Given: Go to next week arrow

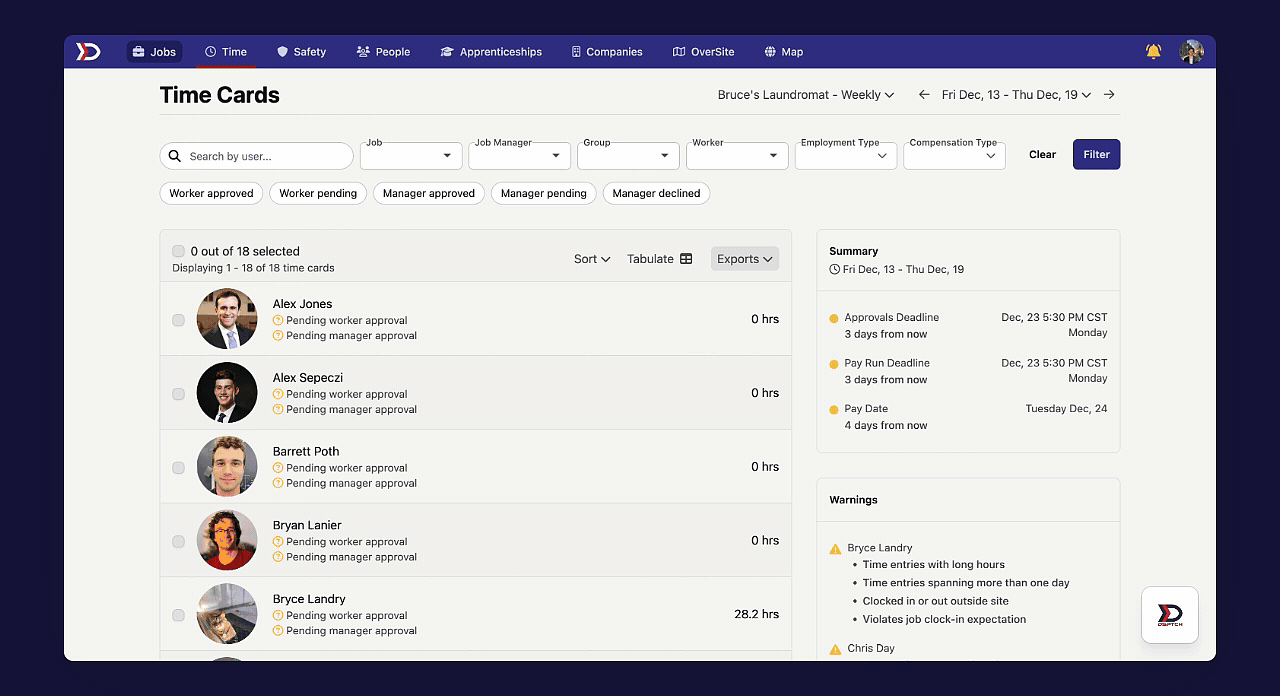Looking at the screenshot, I should coord(1109,95).
